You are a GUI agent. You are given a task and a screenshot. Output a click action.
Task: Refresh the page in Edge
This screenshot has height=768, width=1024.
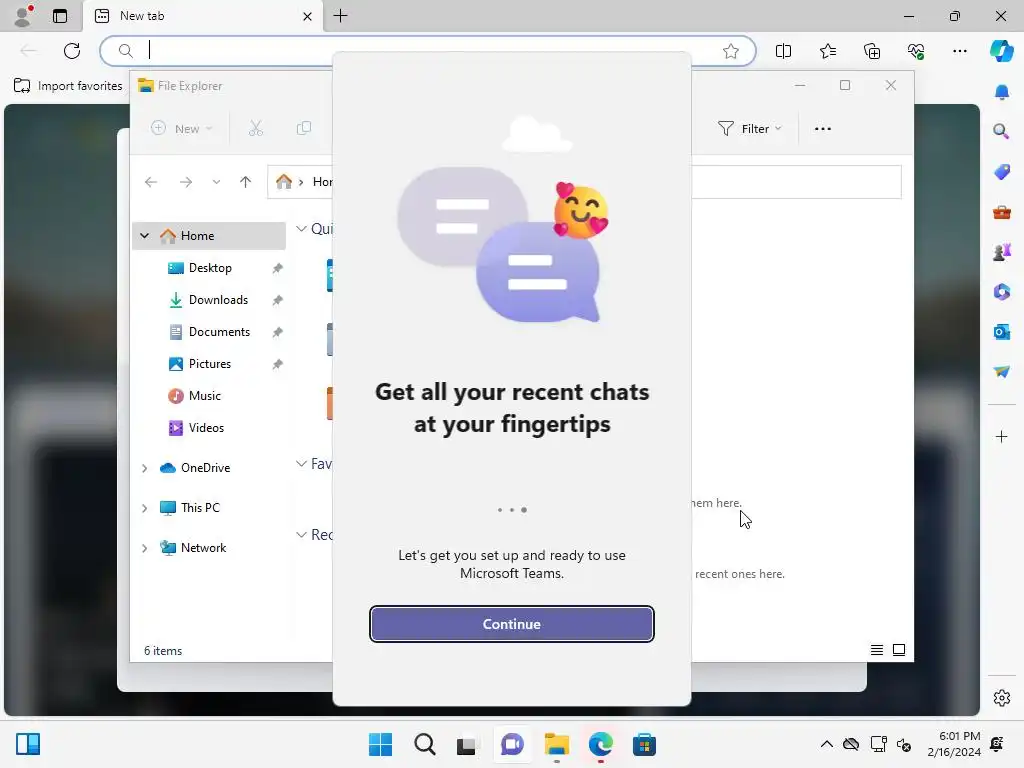click(72, 51)
